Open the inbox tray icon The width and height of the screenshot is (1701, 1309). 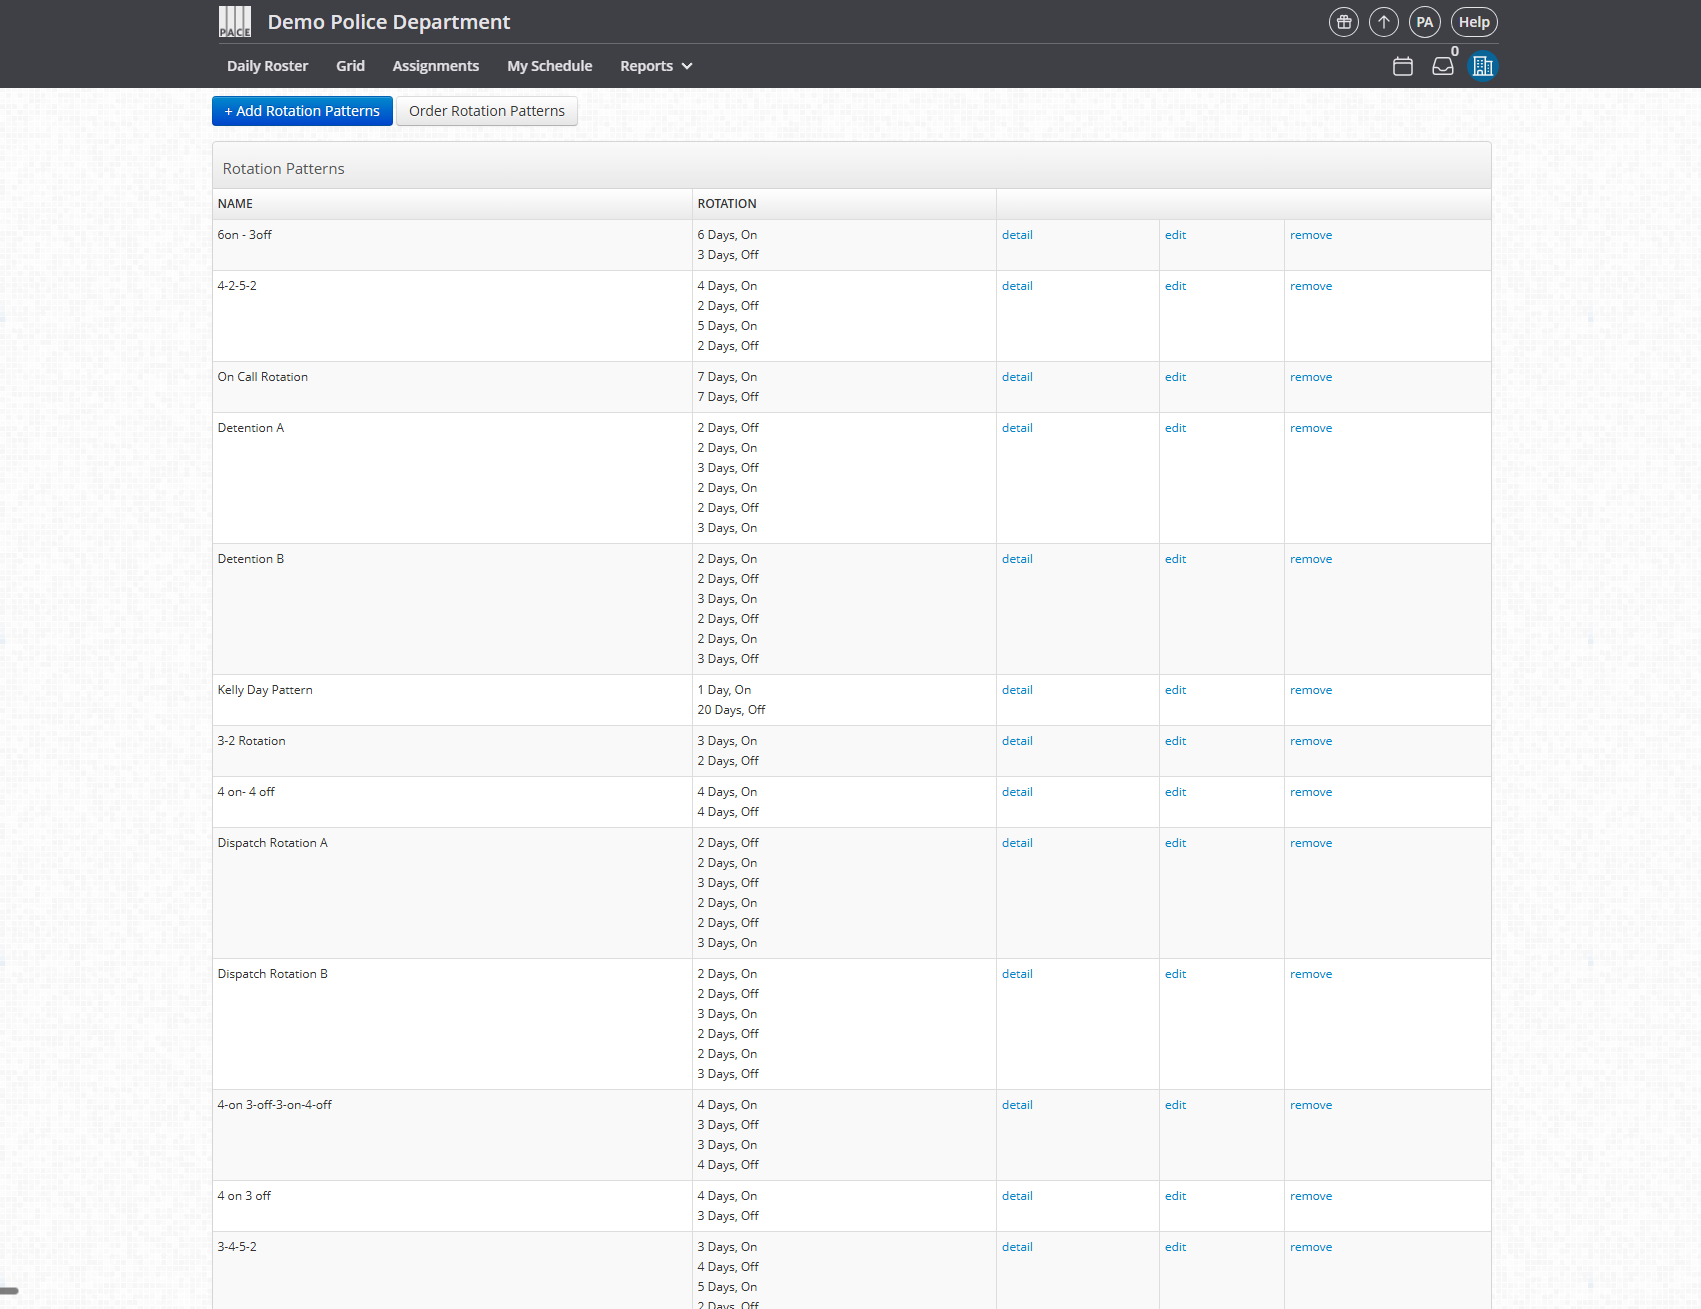pyautogui.click(x=1442, y=66)
